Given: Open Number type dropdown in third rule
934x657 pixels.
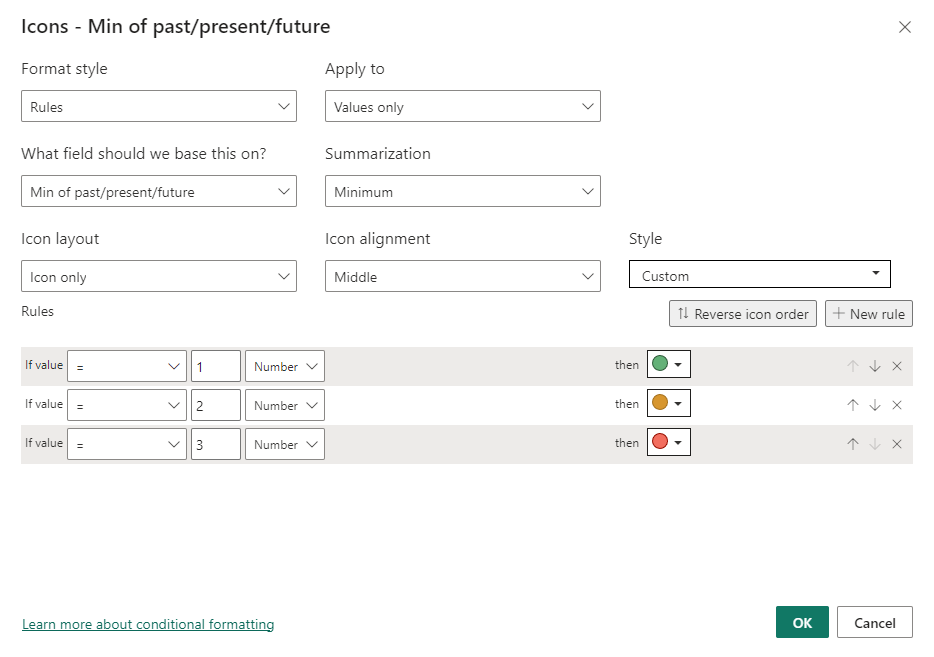Looking at the screenshot, I should click(x=285, y=444).
